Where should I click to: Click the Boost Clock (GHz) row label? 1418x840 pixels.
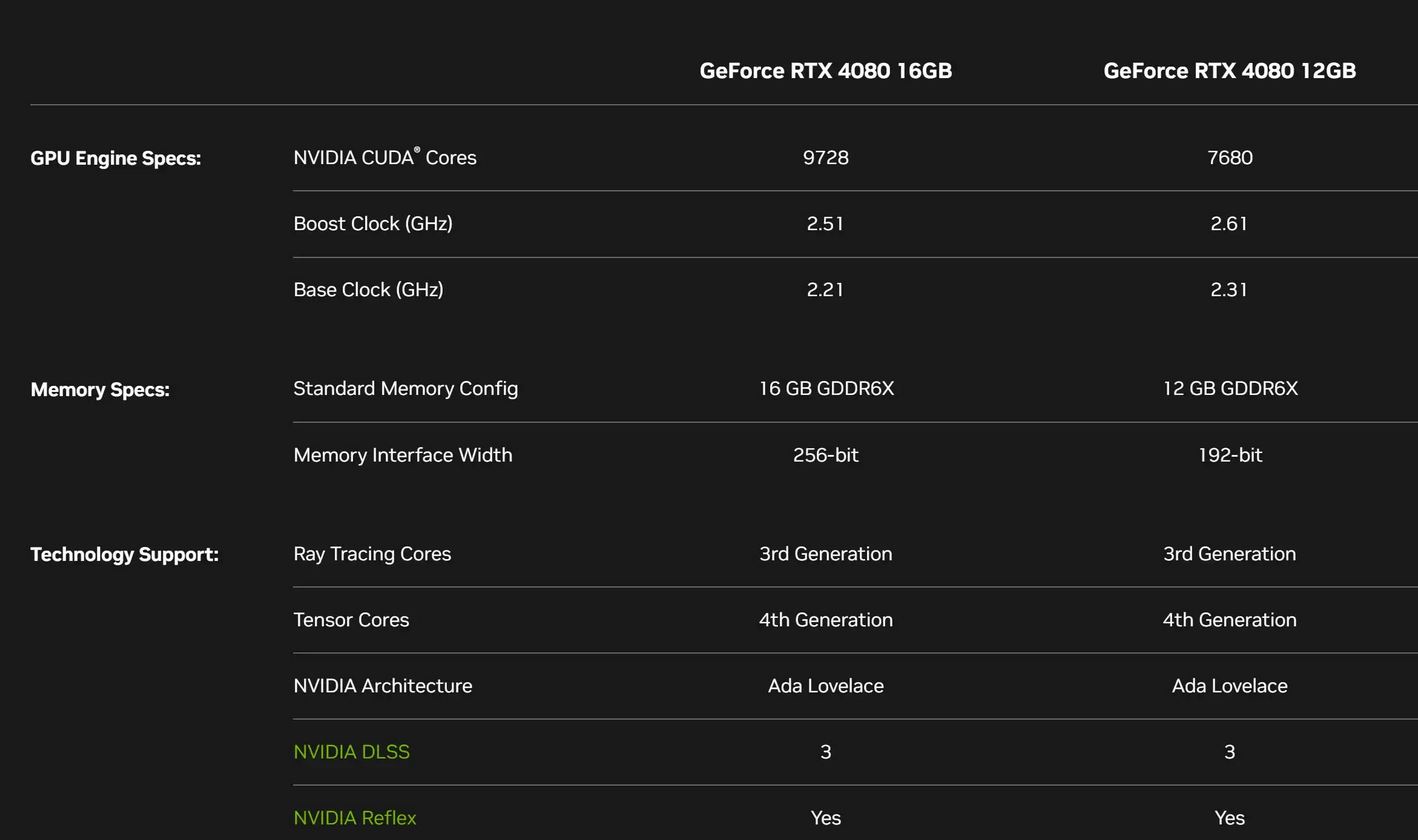(373, 223)
